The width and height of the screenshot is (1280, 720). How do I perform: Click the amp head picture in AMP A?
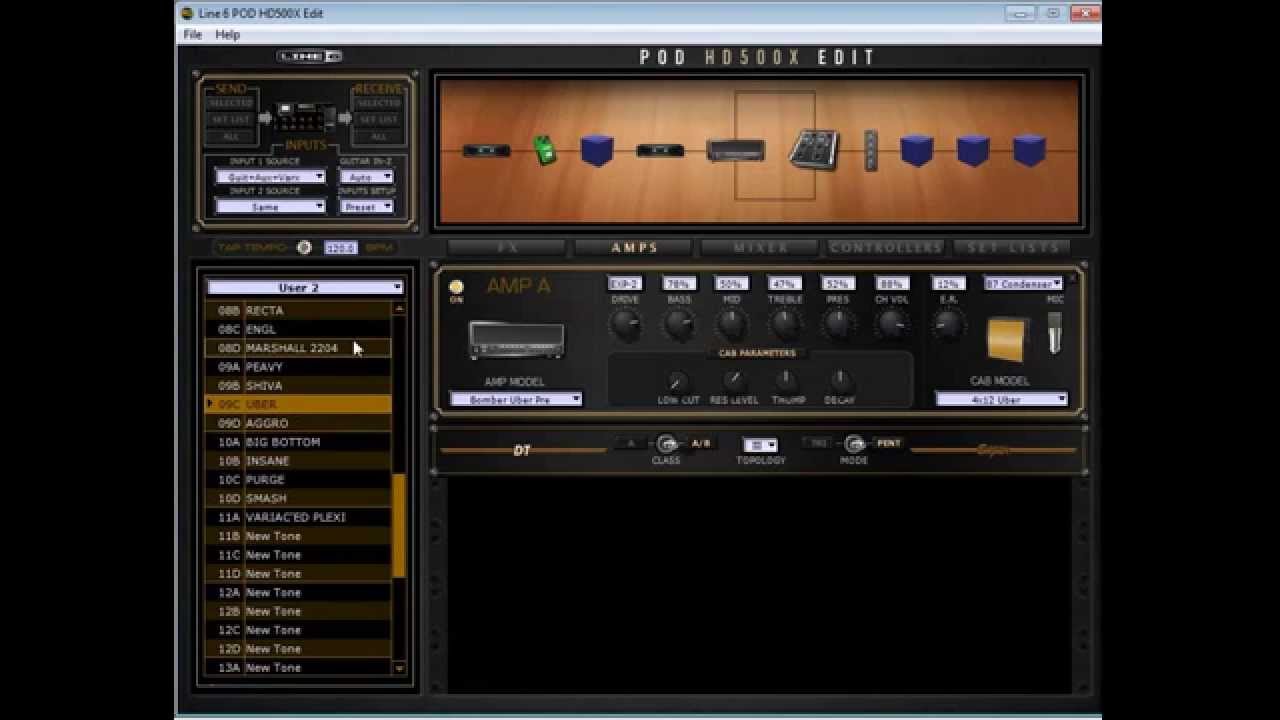[x=516, y=340]
